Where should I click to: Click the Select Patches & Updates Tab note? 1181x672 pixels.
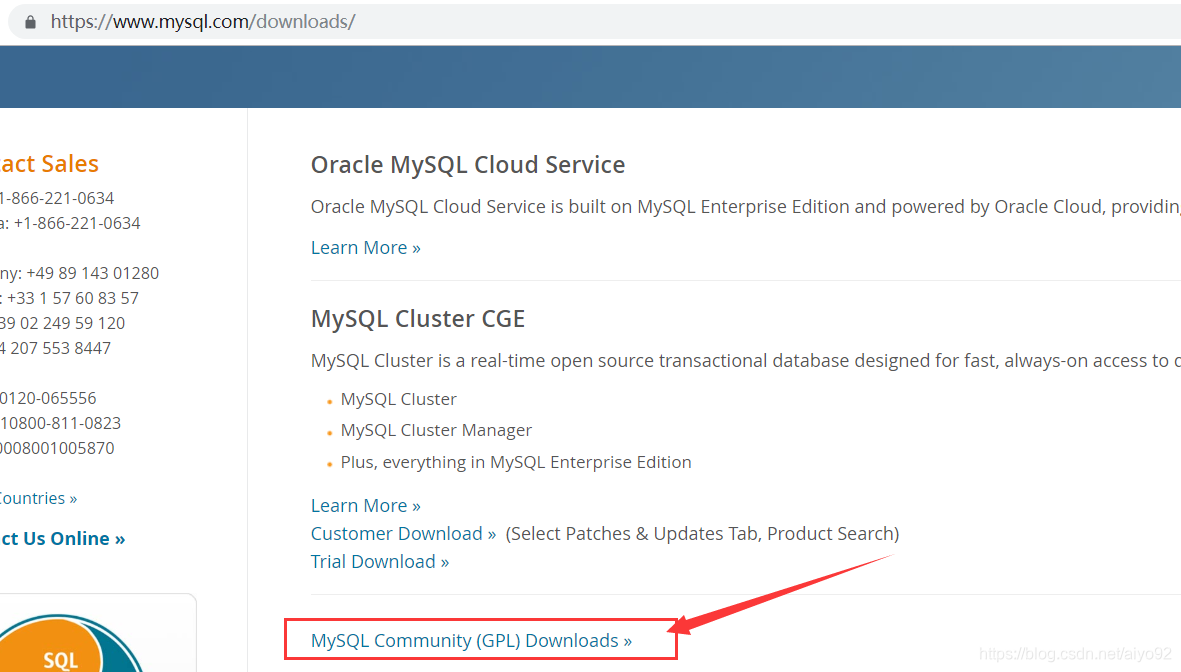tap(702, 533)
